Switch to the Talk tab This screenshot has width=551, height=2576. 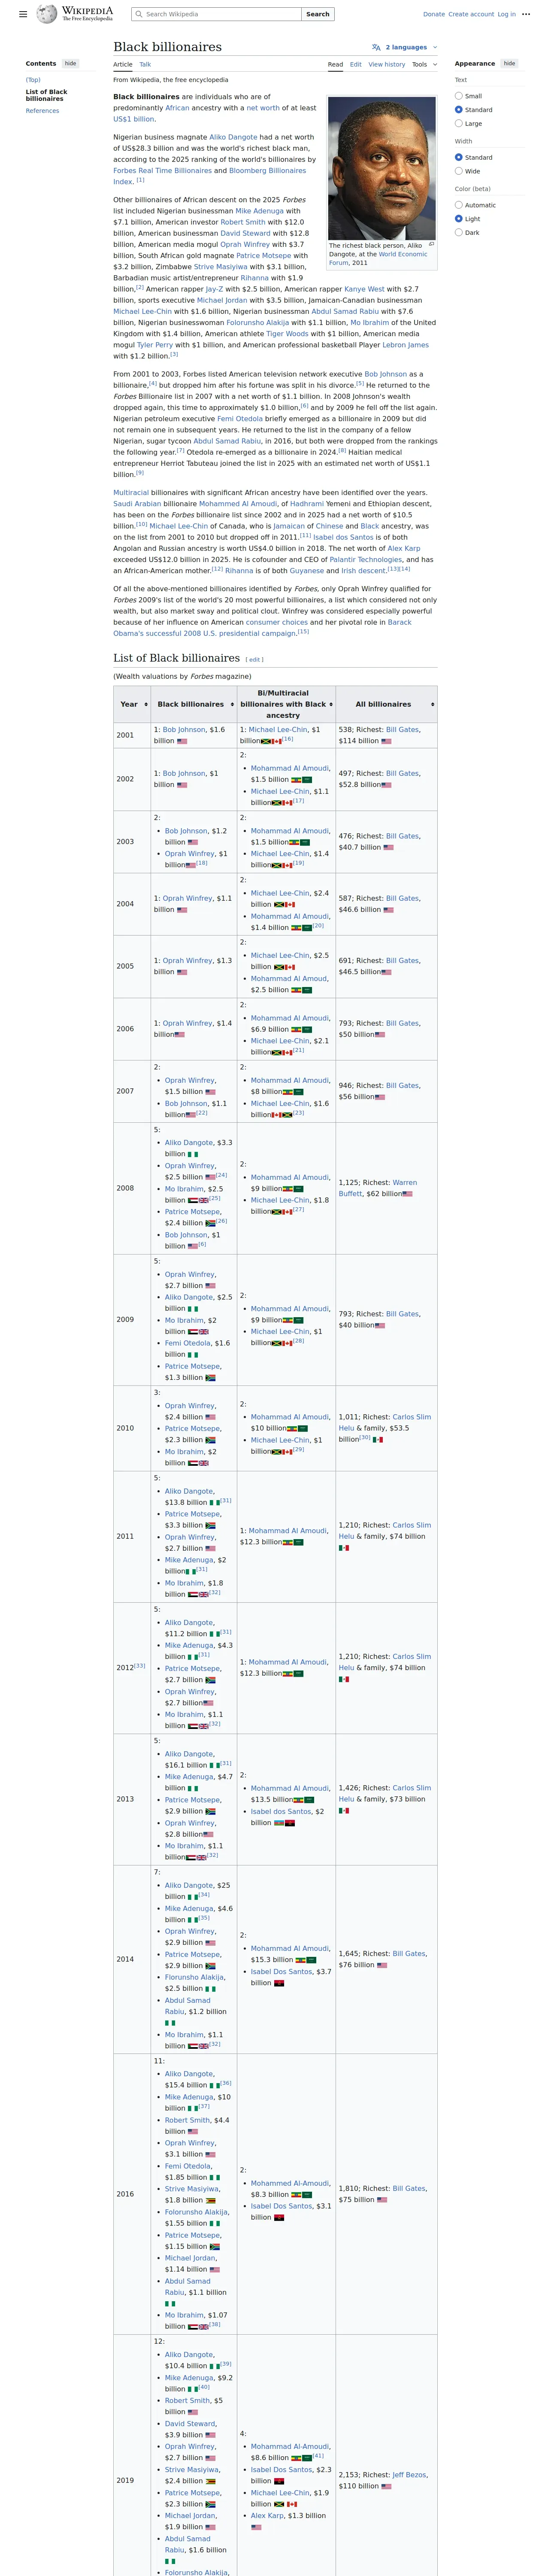[145, 64]
